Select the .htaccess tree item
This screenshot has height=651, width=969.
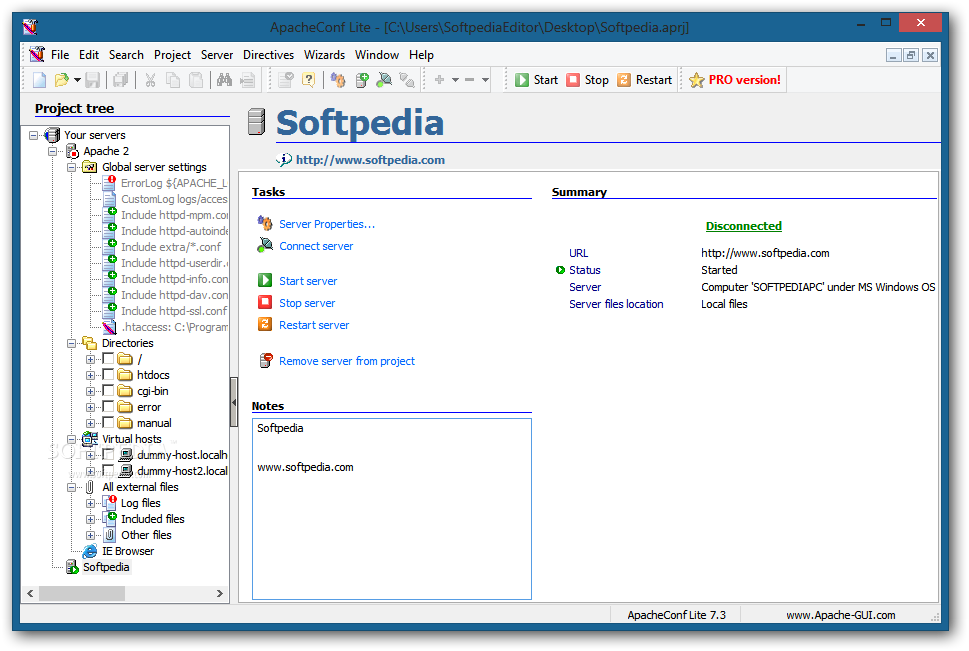point(174,327)
